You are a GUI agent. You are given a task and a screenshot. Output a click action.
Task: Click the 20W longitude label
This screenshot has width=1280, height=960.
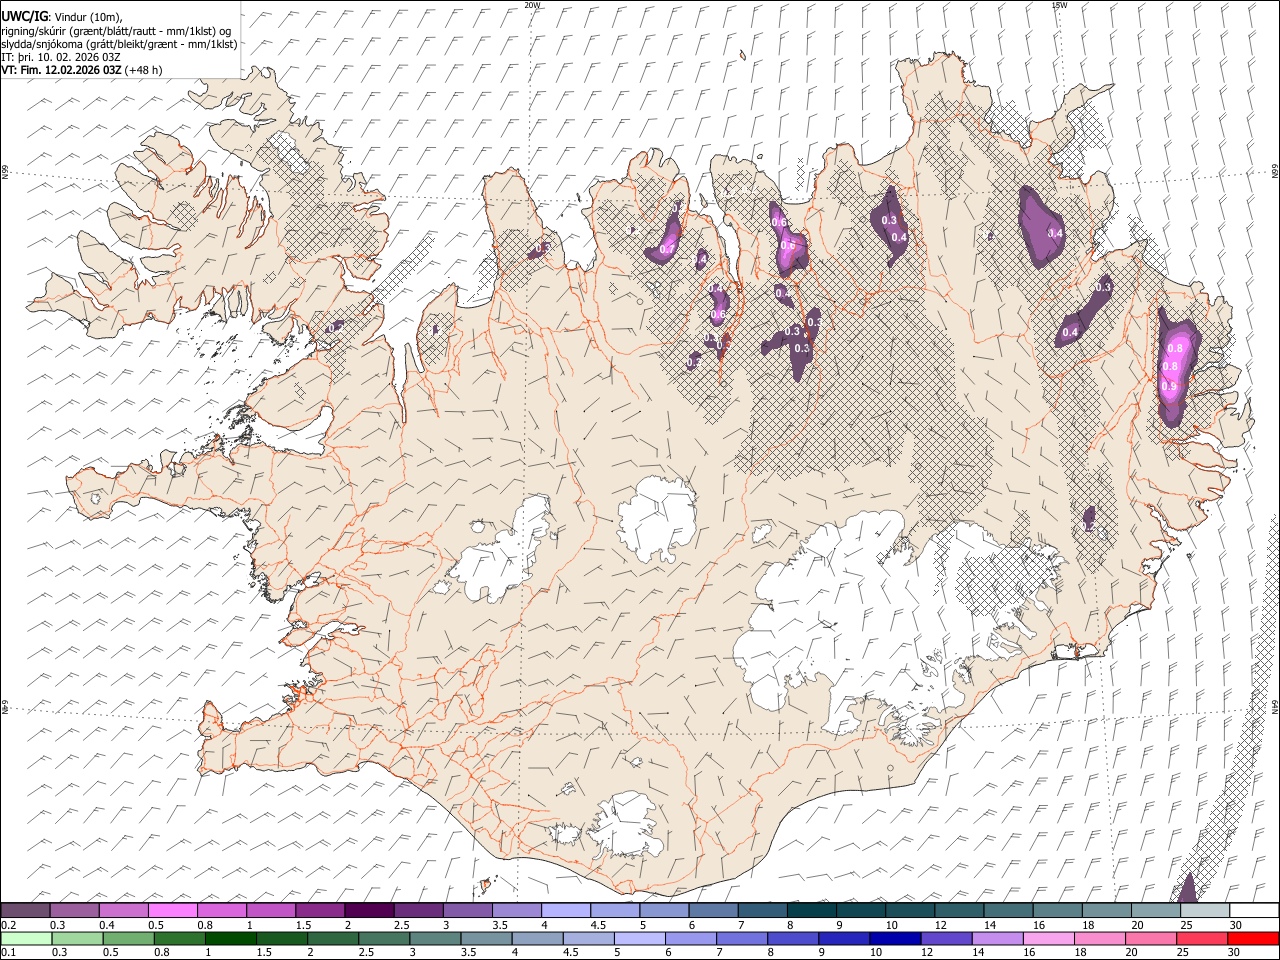tap(532, 5)
